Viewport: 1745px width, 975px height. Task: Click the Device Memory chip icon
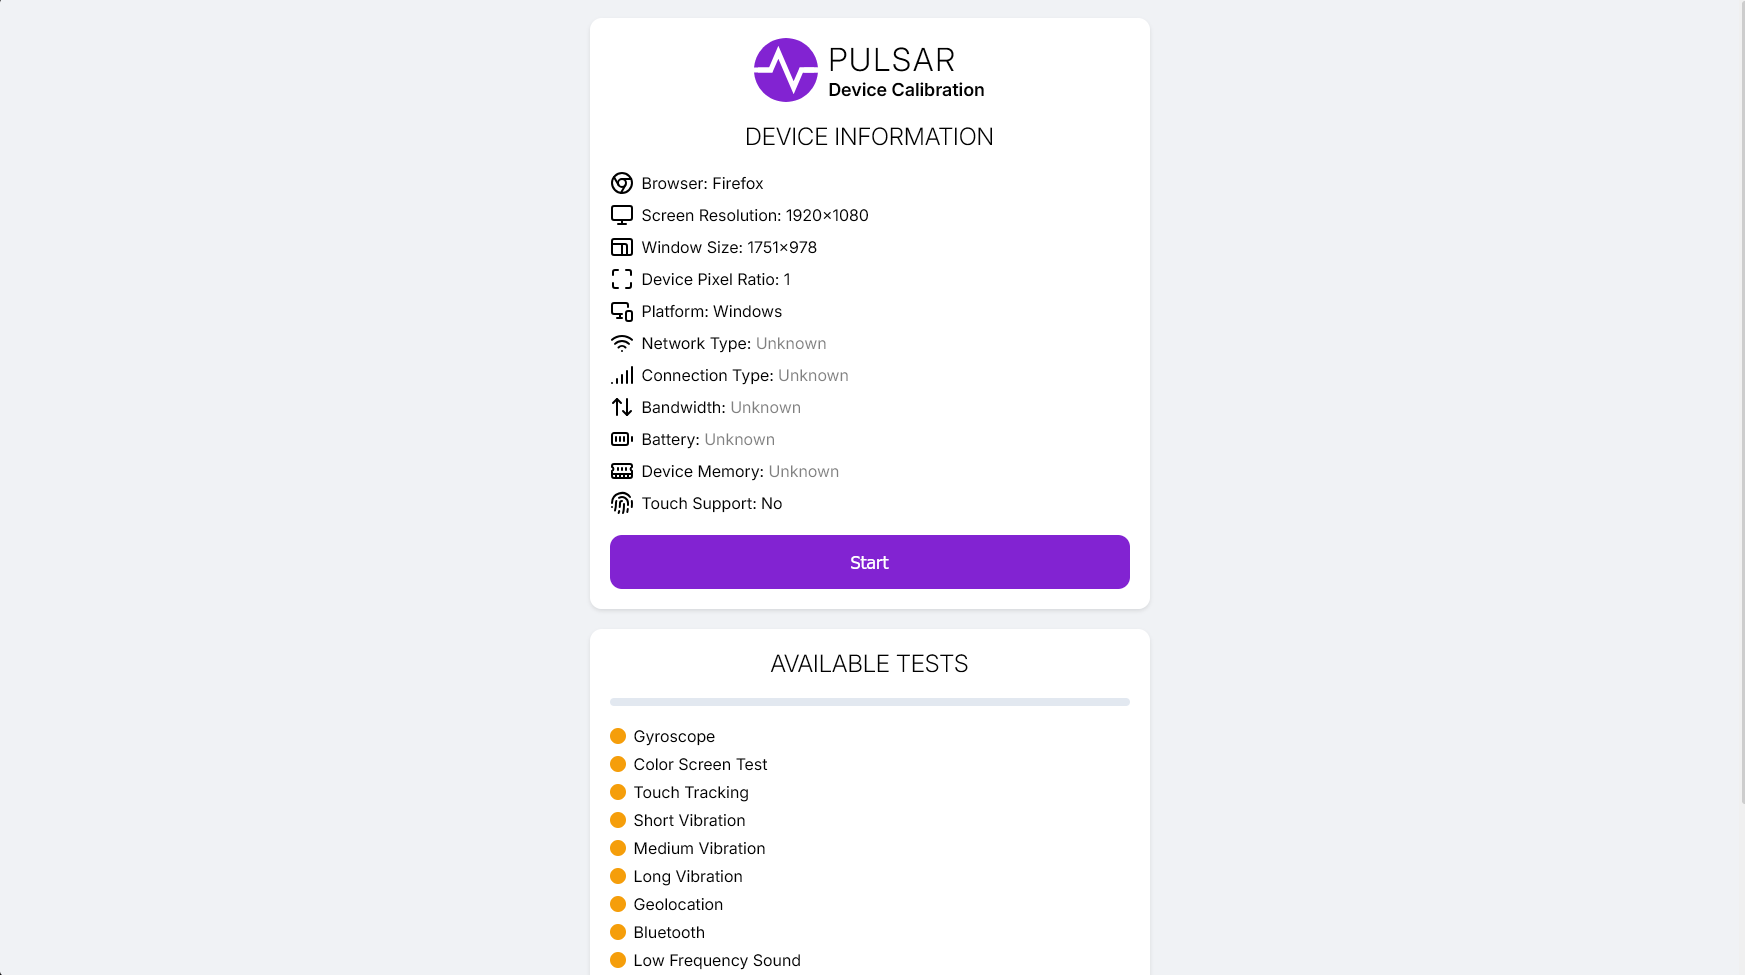click(622, 471)
